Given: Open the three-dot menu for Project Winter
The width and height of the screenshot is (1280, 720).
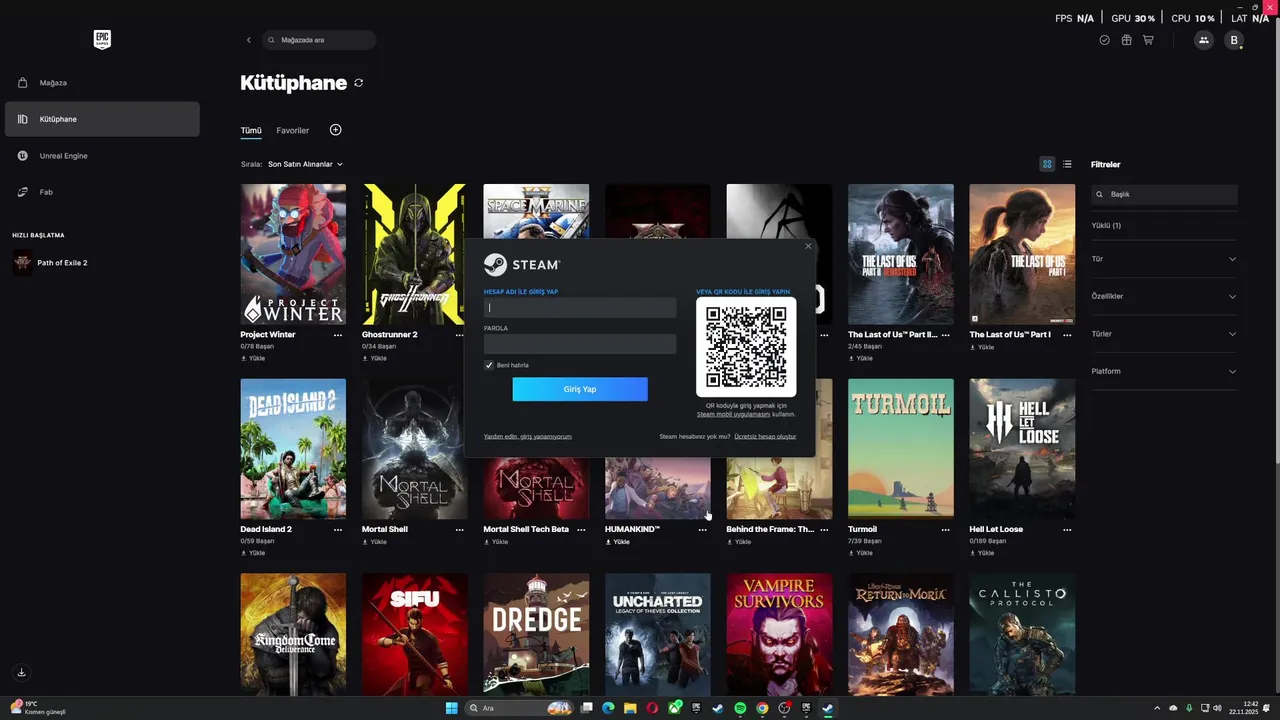Looking at the screenshot, I should (x=338, y=335).
